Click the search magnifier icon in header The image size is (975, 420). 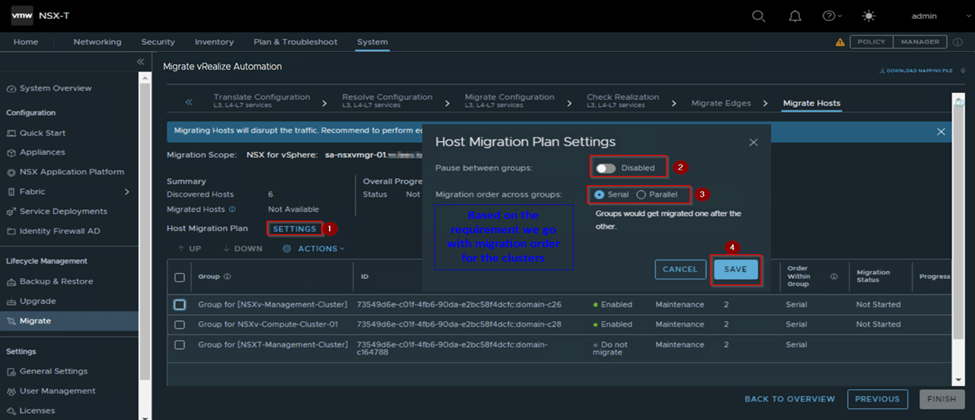coord(758,16)
